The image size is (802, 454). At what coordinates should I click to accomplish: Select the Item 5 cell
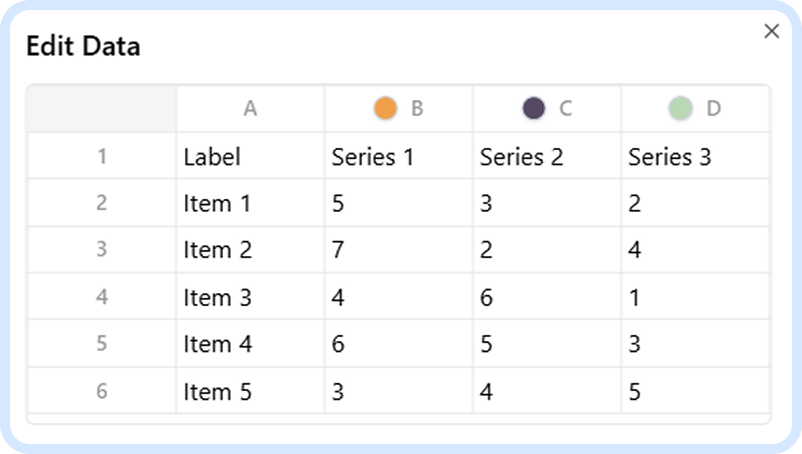click(x=250, y=391)
